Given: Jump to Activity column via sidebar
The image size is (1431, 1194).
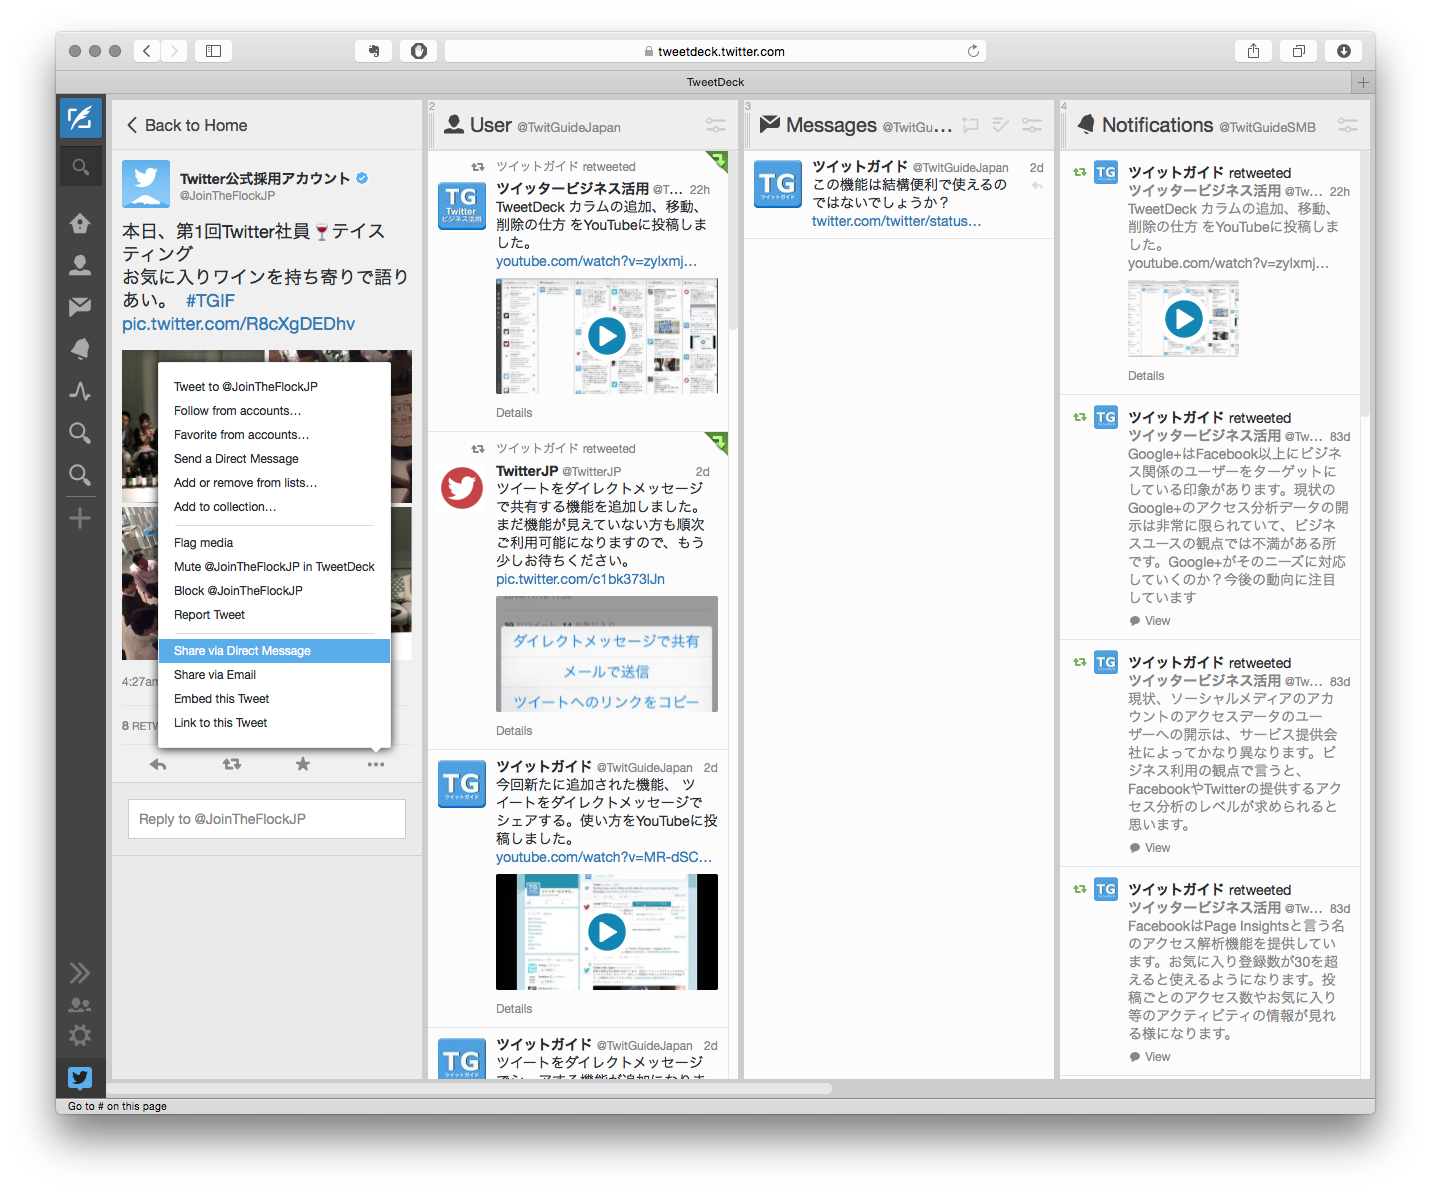Looking at the screenshot, I should 80,391.
